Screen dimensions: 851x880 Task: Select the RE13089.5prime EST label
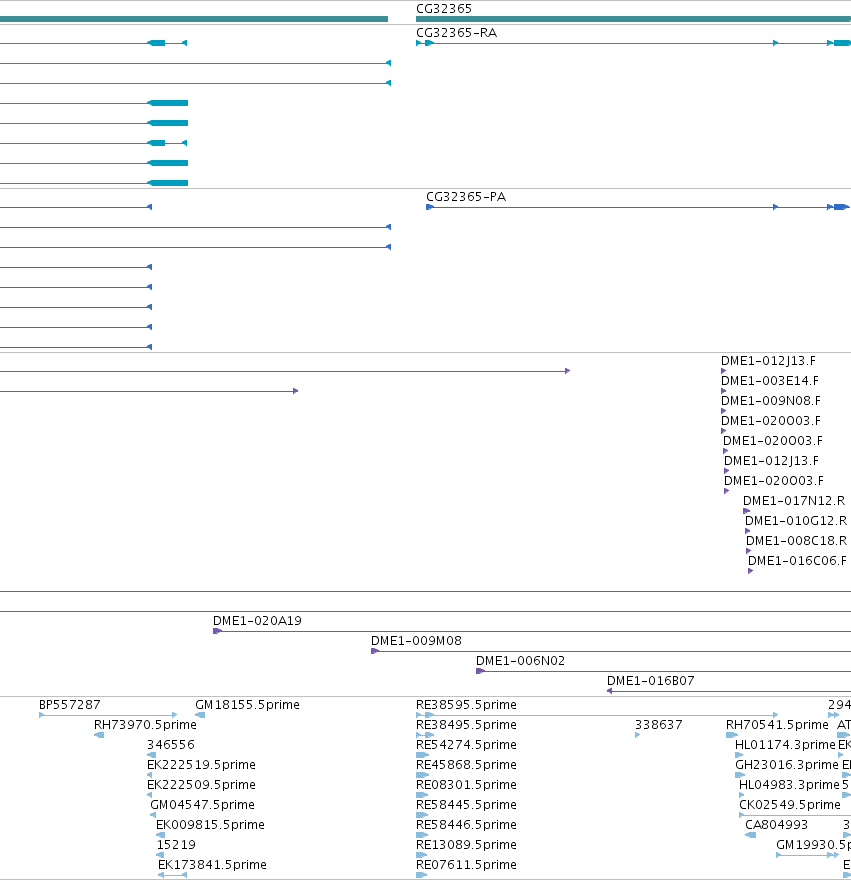(x=466, y=845)
